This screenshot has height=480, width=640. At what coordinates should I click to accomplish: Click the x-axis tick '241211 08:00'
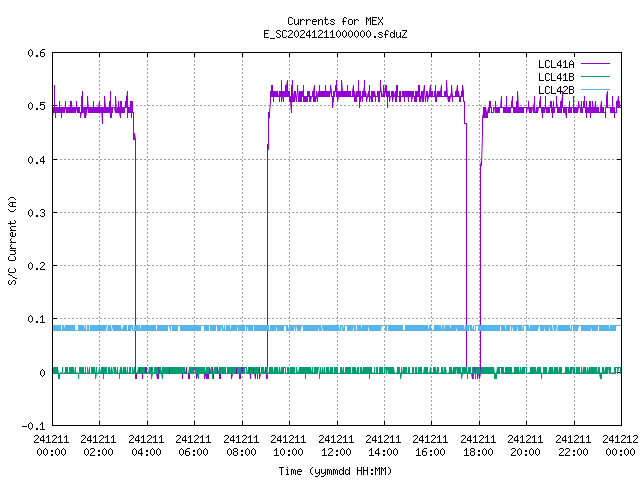[x=241, y=446]
